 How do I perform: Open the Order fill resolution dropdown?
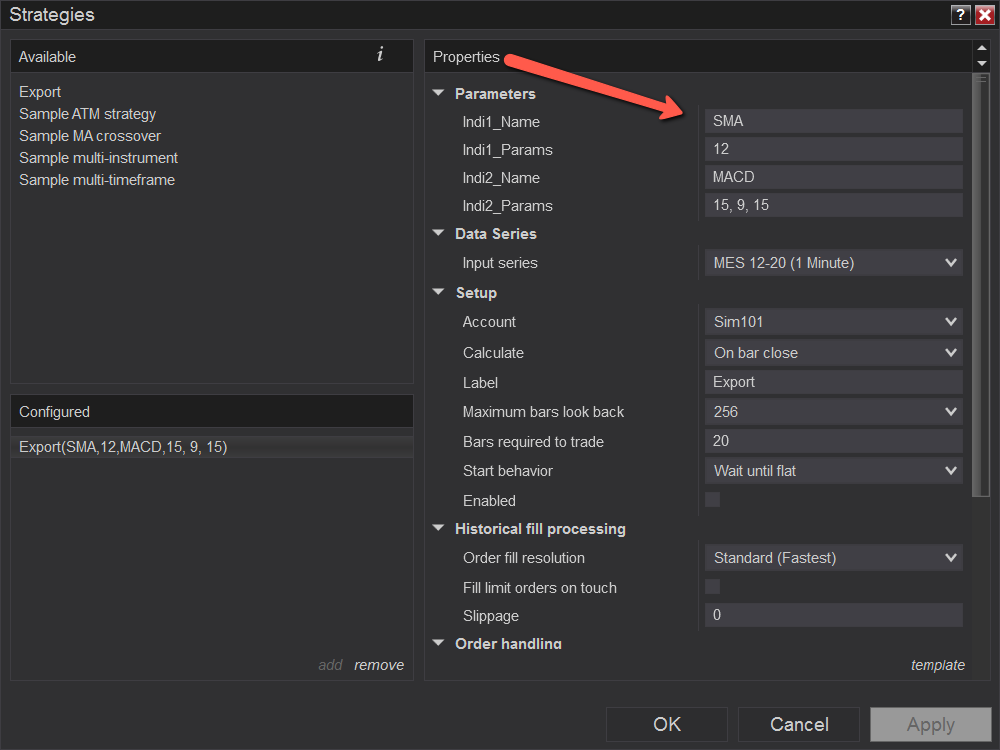coord(834,558)
